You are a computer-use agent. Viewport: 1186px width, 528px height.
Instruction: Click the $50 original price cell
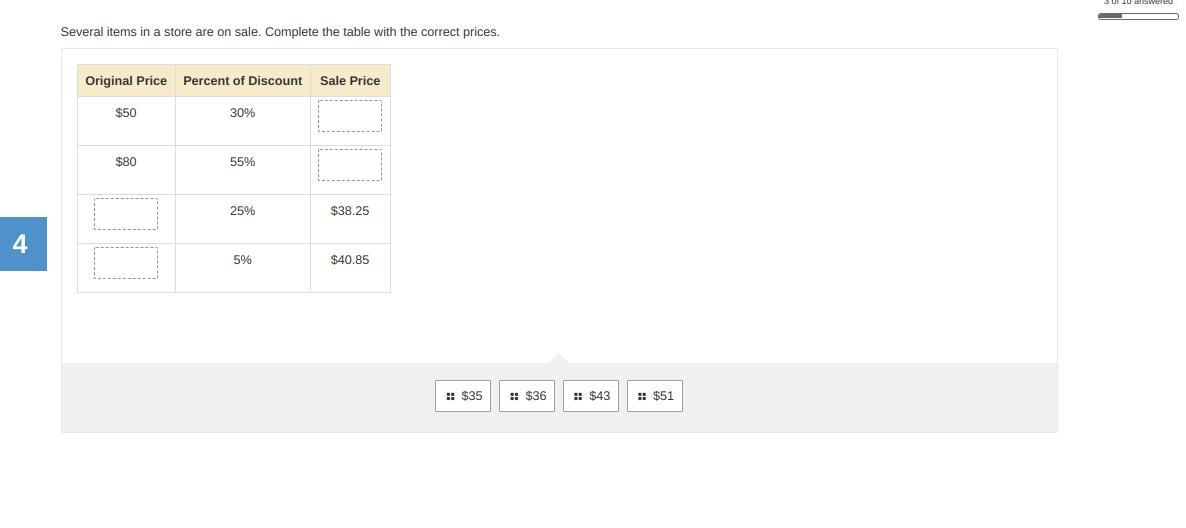point(126,113)
